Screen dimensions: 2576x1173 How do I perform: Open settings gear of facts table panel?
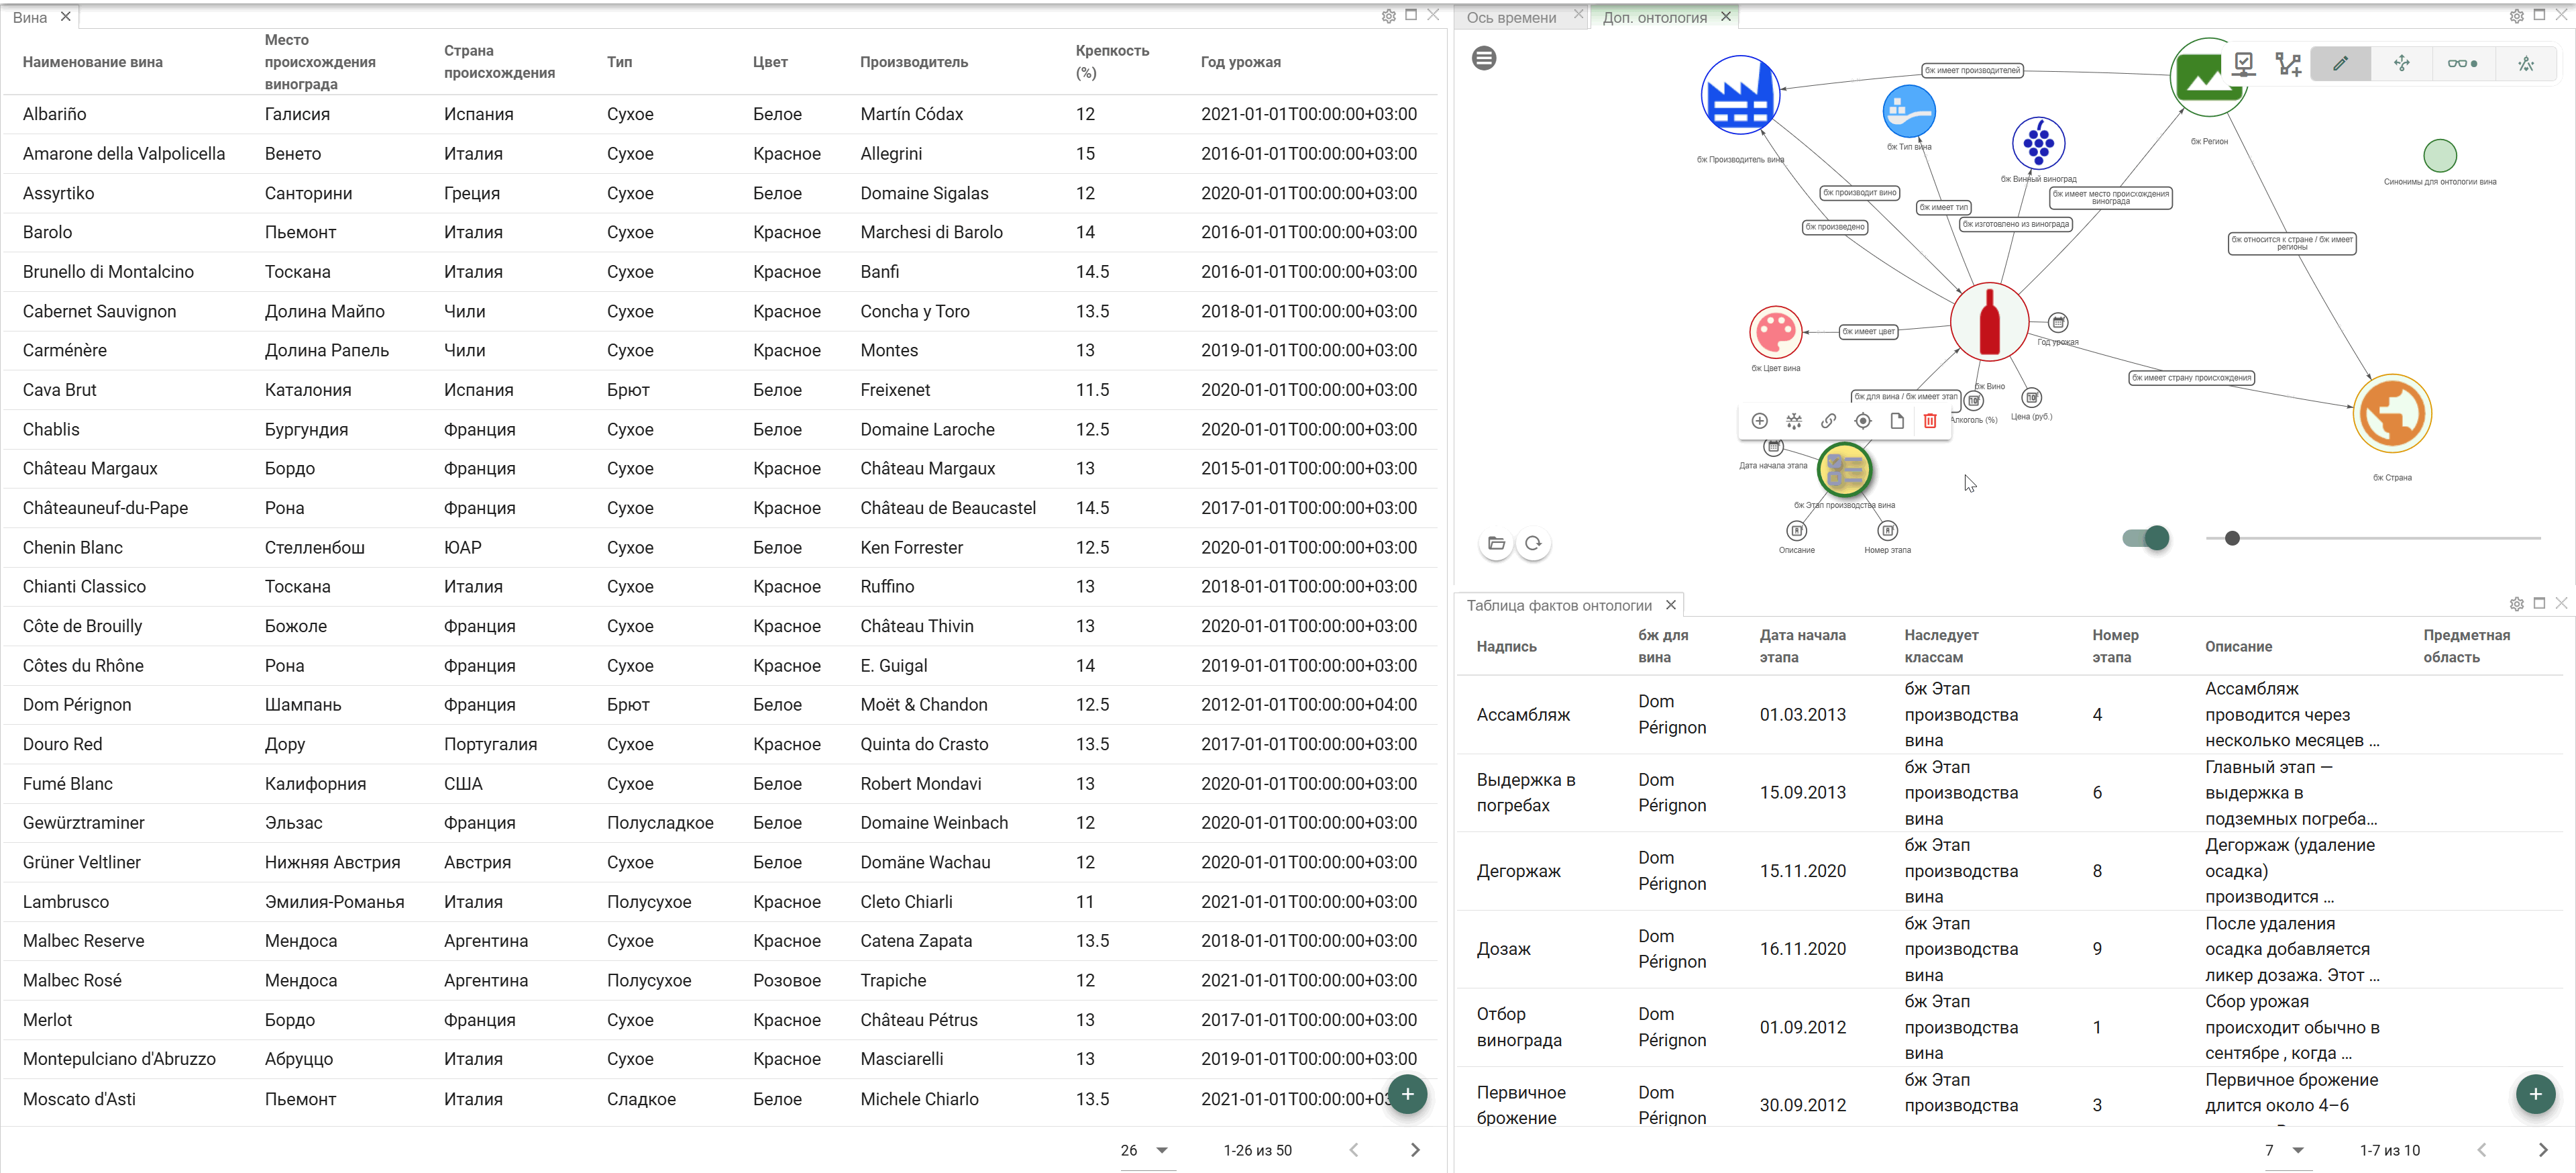pos(2516,604)
